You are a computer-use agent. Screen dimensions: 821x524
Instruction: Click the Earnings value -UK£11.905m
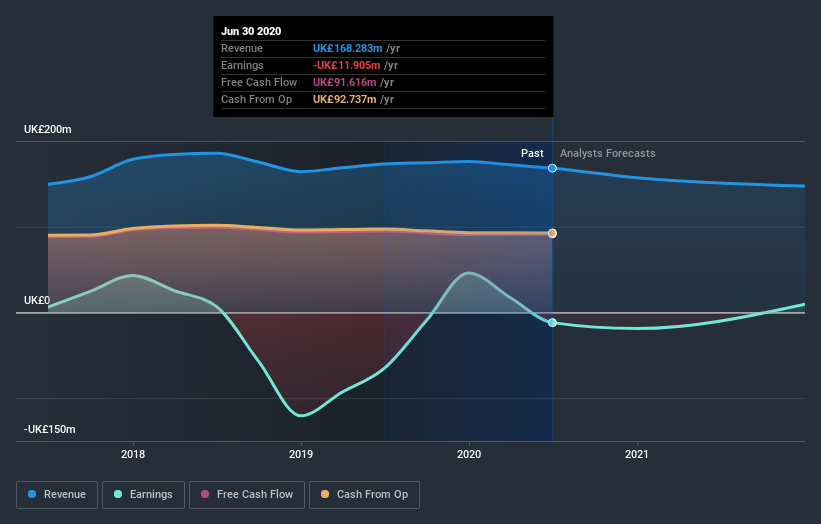[347, 65]
